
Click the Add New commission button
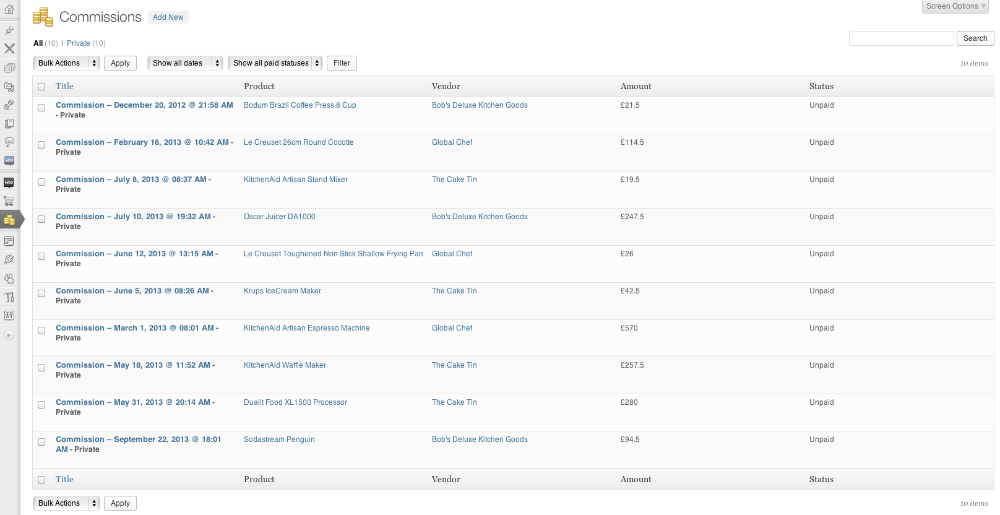(168, 17)
